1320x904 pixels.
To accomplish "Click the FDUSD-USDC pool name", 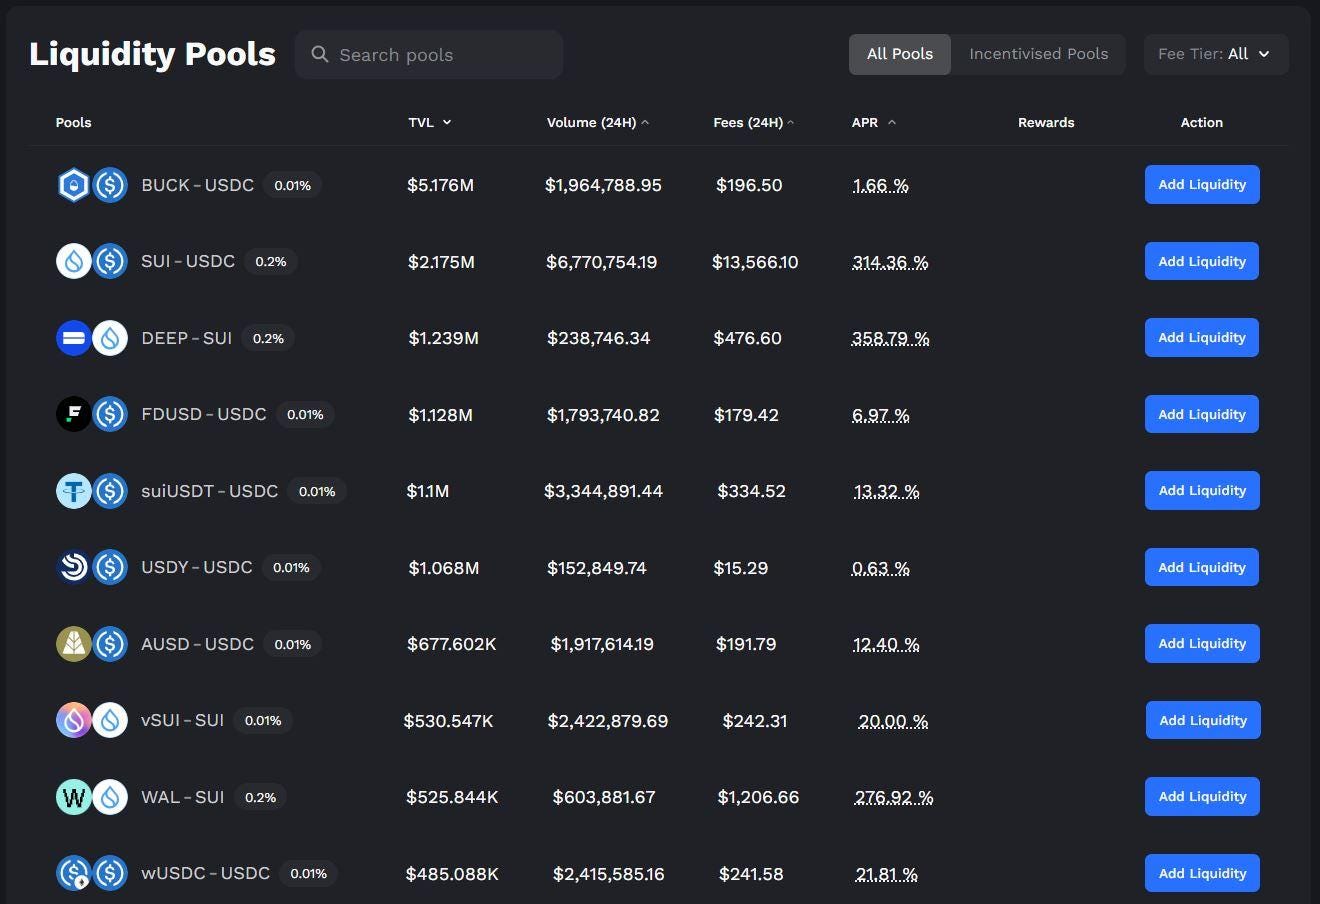I will [204, 414].
